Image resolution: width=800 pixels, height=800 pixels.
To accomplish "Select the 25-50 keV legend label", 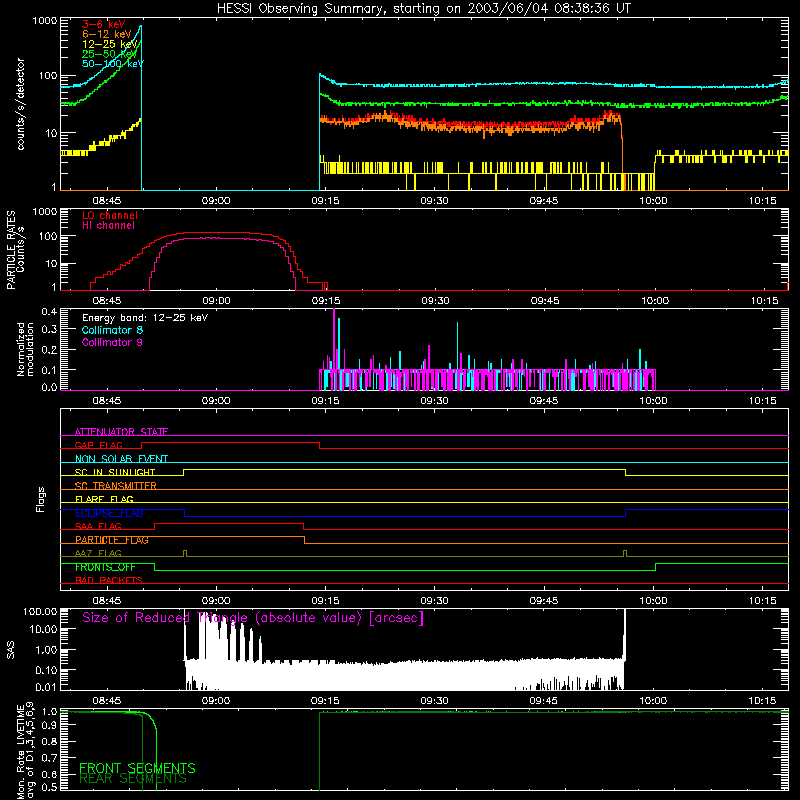I will point(110,54).
